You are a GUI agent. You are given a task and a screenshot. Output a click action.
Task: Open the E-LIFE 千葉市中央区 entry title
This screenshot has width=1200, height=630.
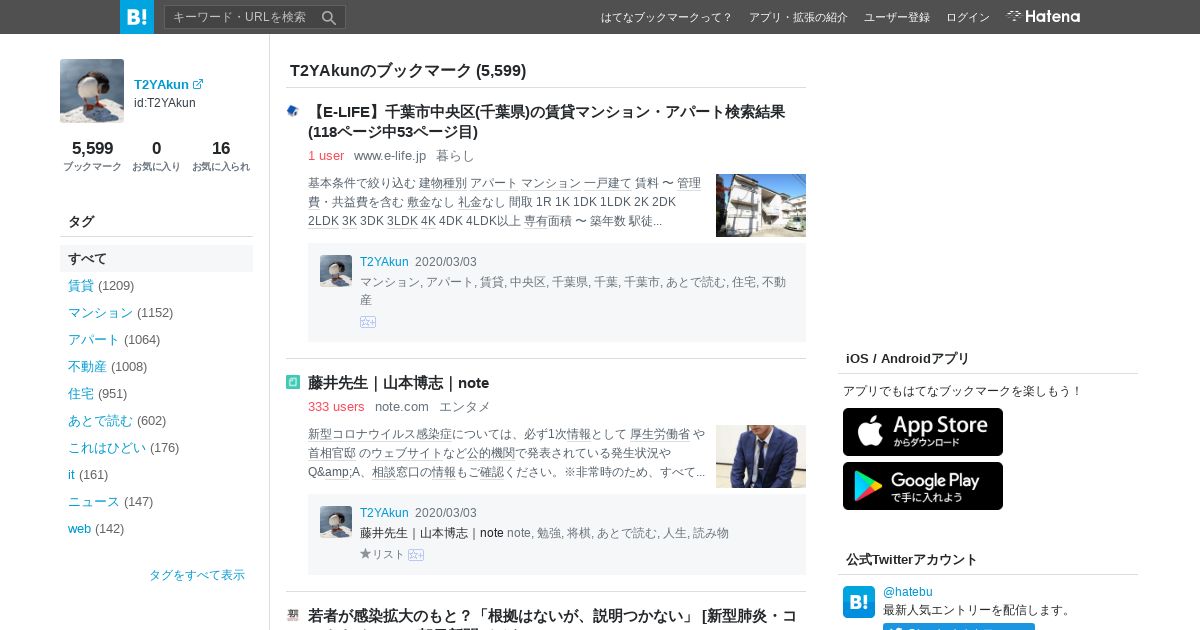coord(546,122)
